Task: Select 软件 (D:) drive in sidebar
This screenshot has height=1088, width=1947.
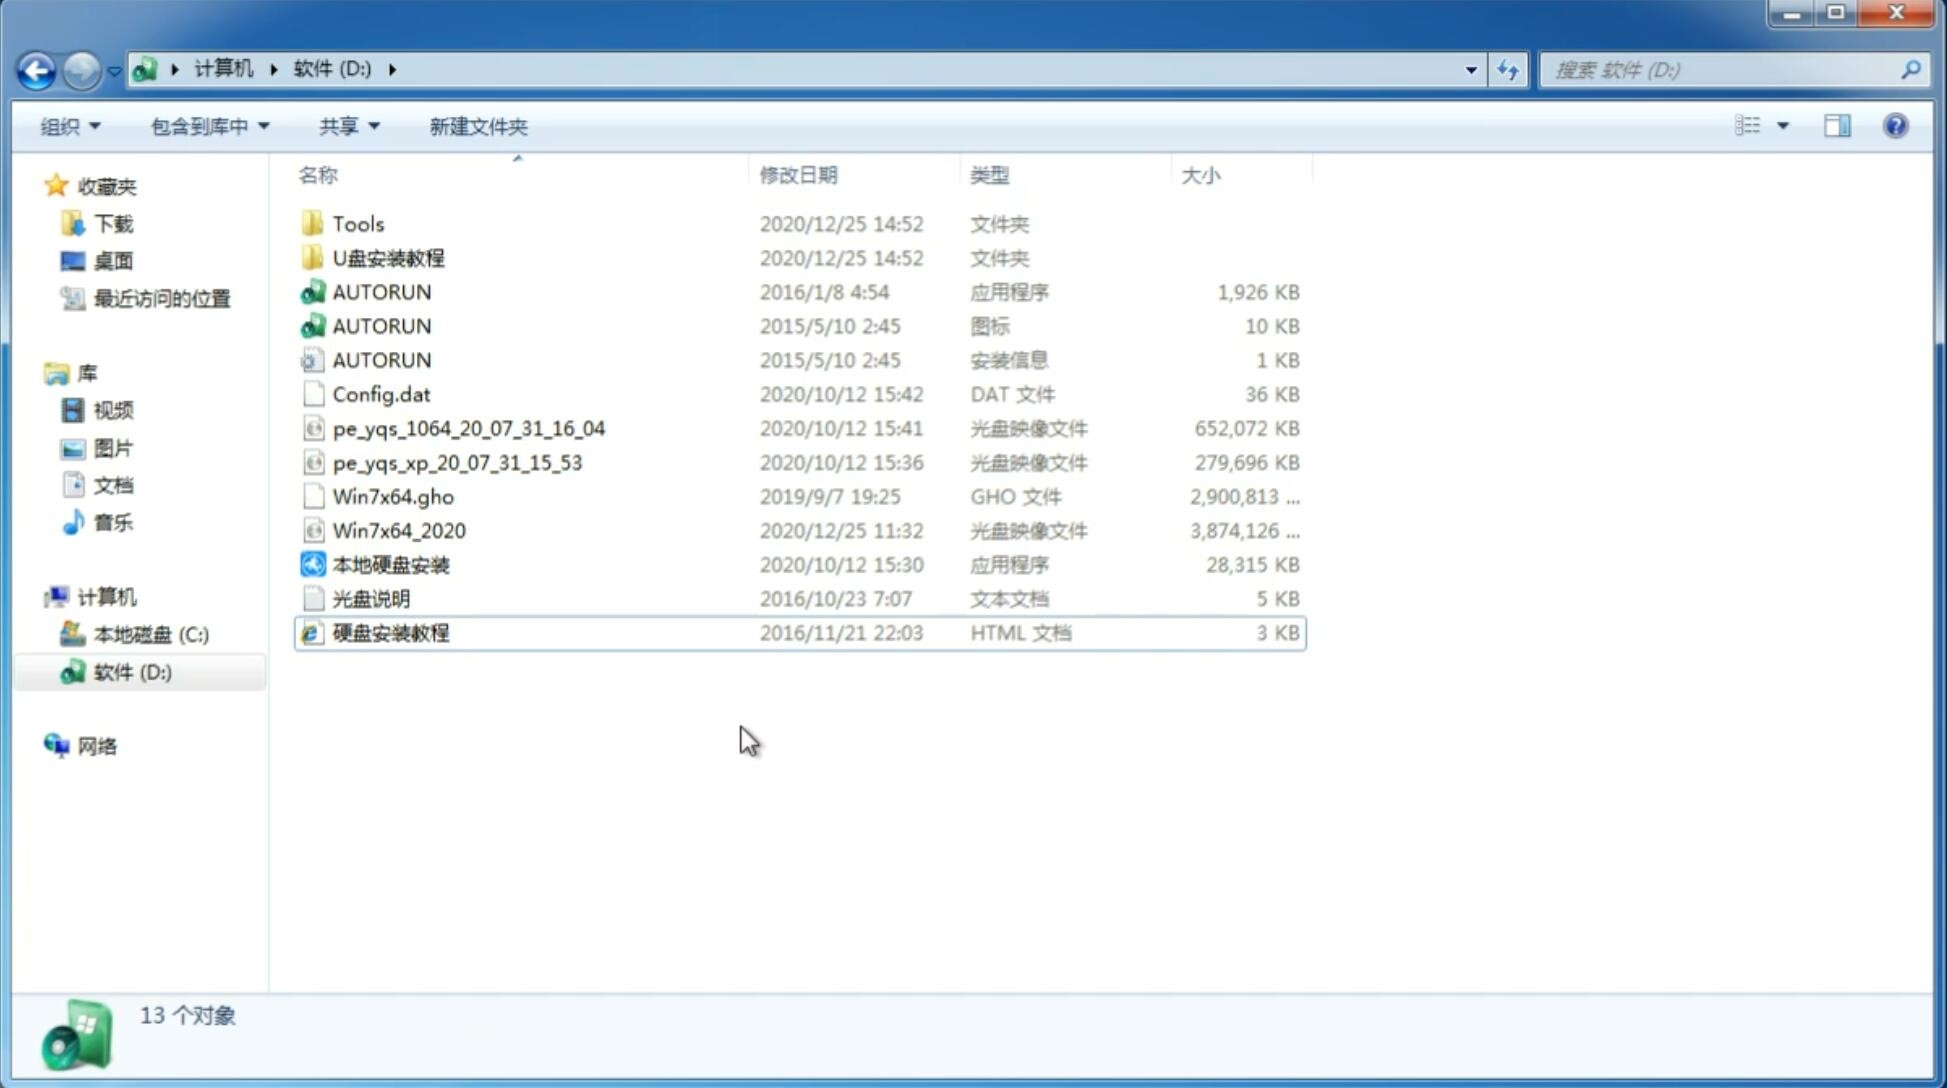Action: [131, 671]
